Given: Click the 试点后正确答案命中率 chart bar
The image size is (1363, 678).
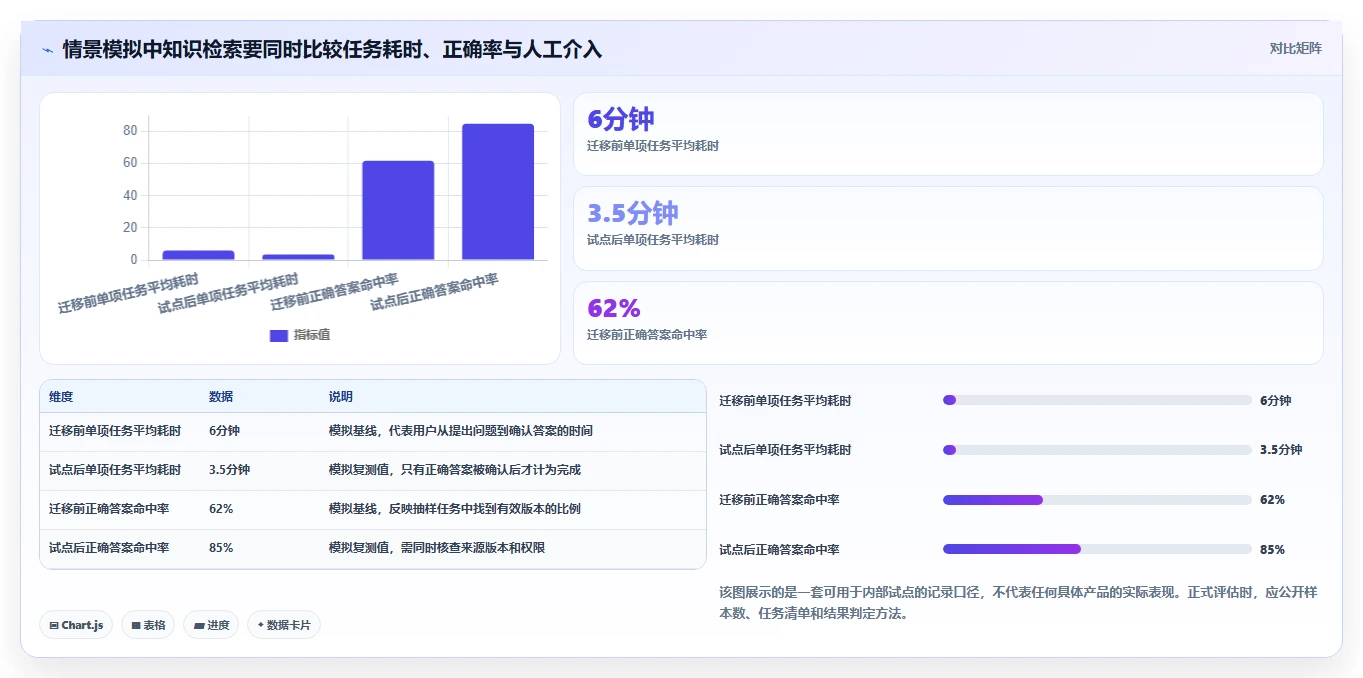Looking at the screenshot, I should (x=498, y=192).
